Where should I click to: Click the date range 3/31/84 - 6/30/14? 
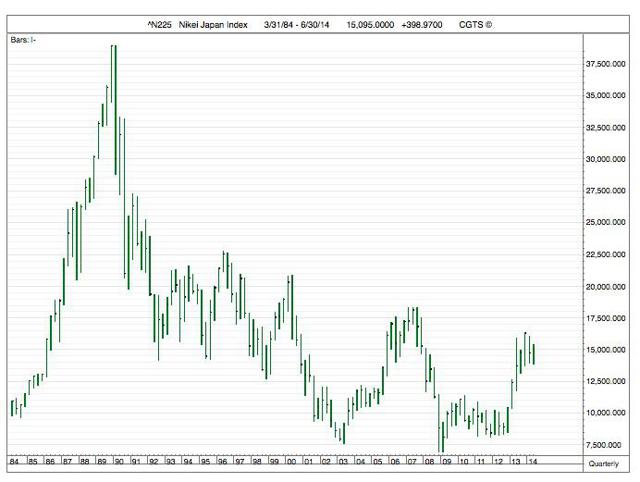(x=296, y=25)
